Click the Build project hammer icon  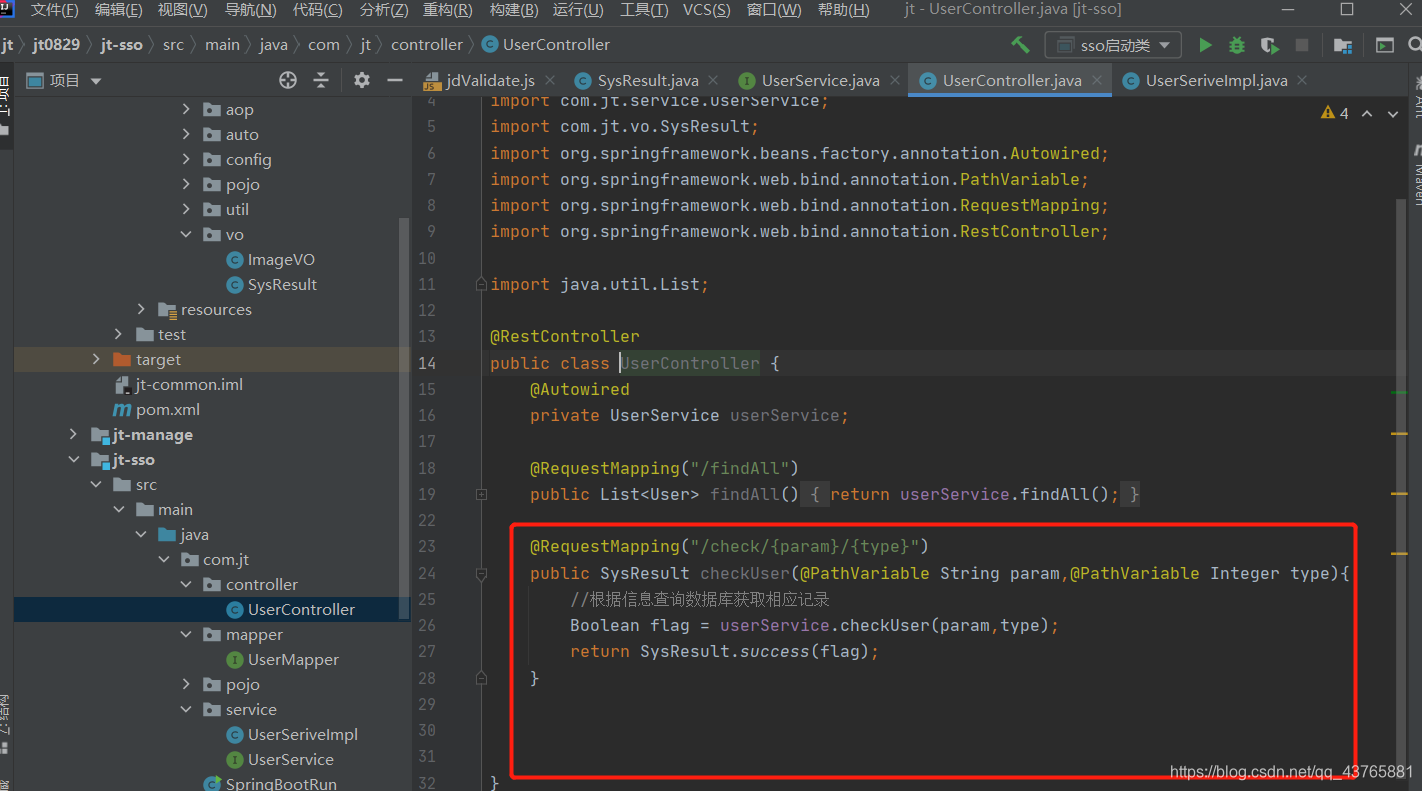click(x=1020, y=45)
